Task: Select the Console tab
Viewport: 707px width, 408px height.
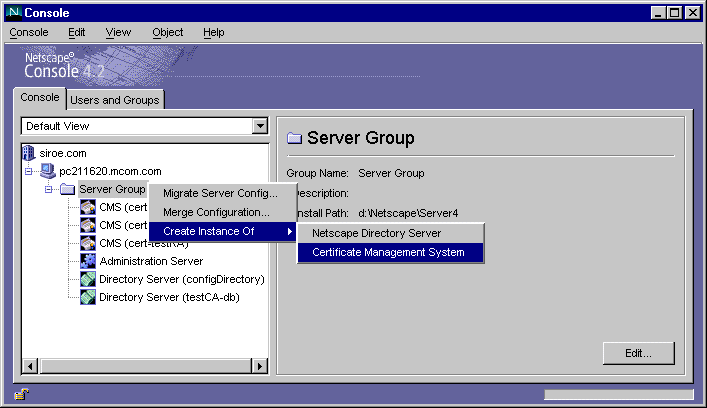Action: click(x=40, y=97)
